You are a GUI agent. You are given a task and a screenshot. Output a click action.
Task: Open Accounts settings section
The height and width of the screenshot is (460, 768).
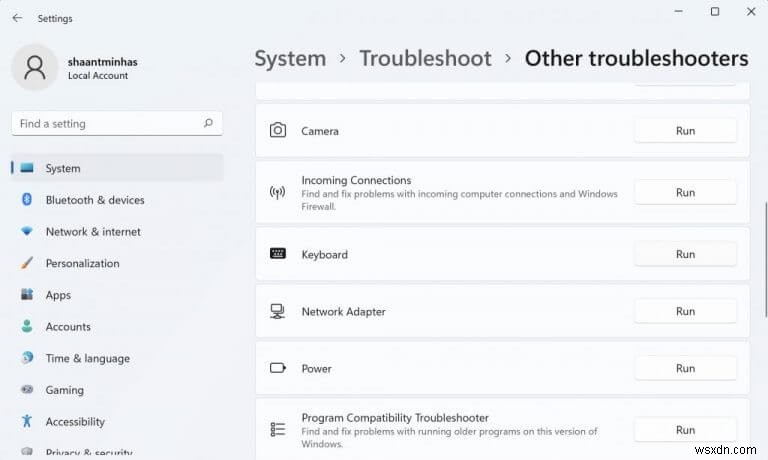[68, 327]
